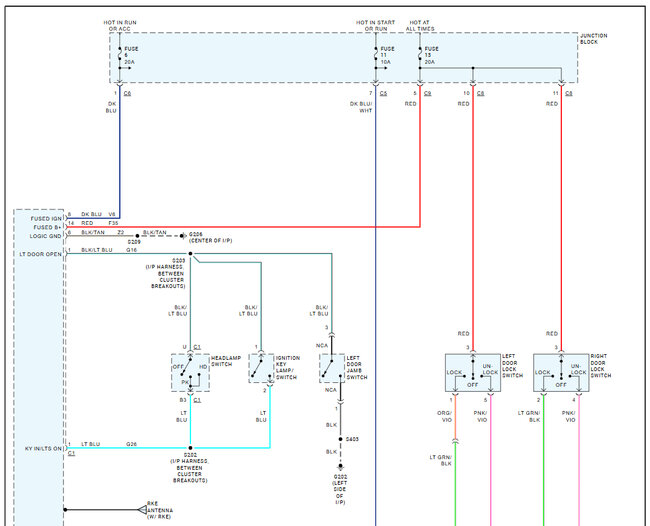Viewport: 650px width, 526px height.
Task: Click the KY IN/LTS ON pin label
Action: 43,448
